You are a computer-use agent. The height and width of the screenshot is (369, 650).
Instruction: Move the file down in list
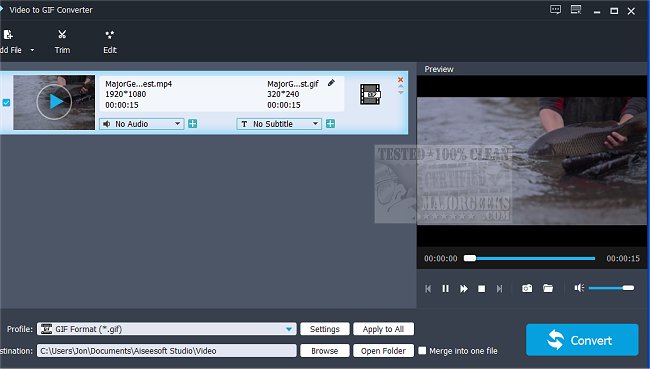coord(400,92)
